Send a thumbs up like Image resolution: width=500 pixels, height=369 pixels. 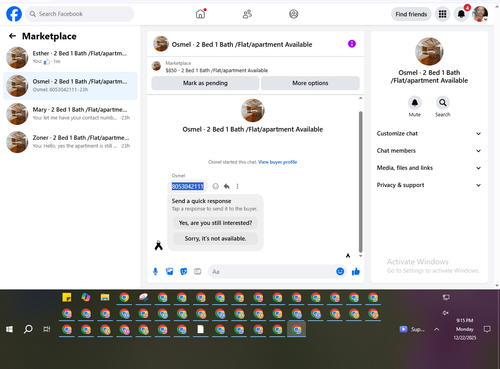356,272
